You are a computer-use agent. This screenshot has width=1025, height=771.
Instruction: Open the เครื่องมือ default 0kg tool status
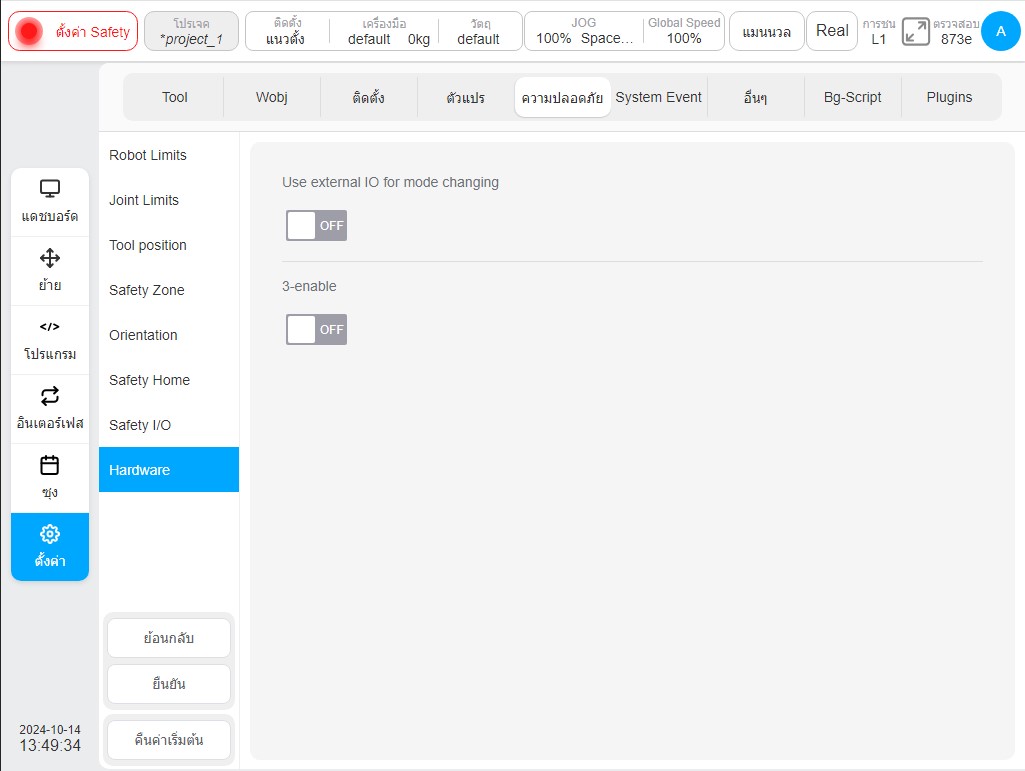[385, 31]
